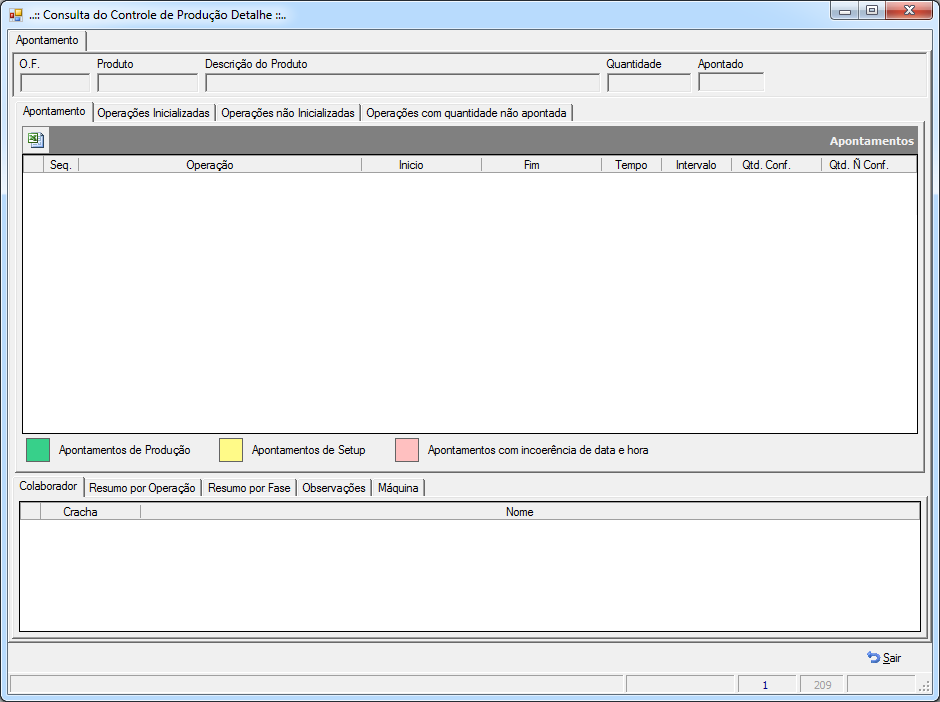The width and height of the screenshot is (940, 702).
Task: Click the Apontamentos de Setup legend label
Action: [309, 450]
